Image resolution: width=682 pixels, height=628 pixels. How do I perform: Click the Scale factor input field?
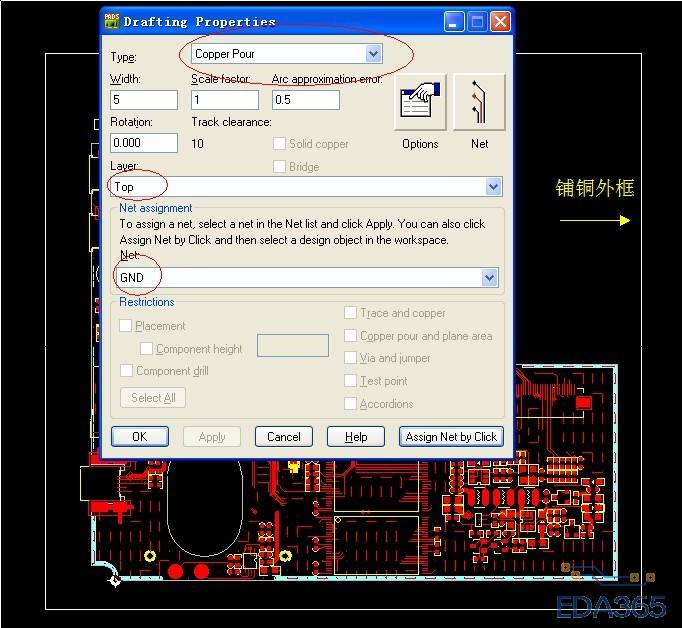tap(225, 100)
